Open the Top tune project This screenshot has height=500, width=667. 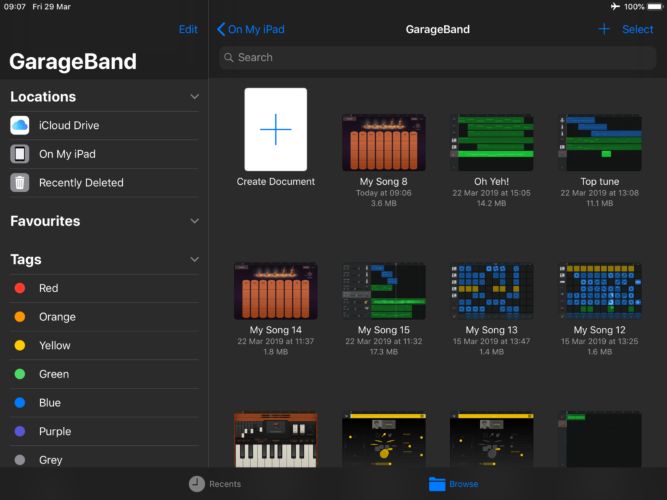[x=600, y=142]
